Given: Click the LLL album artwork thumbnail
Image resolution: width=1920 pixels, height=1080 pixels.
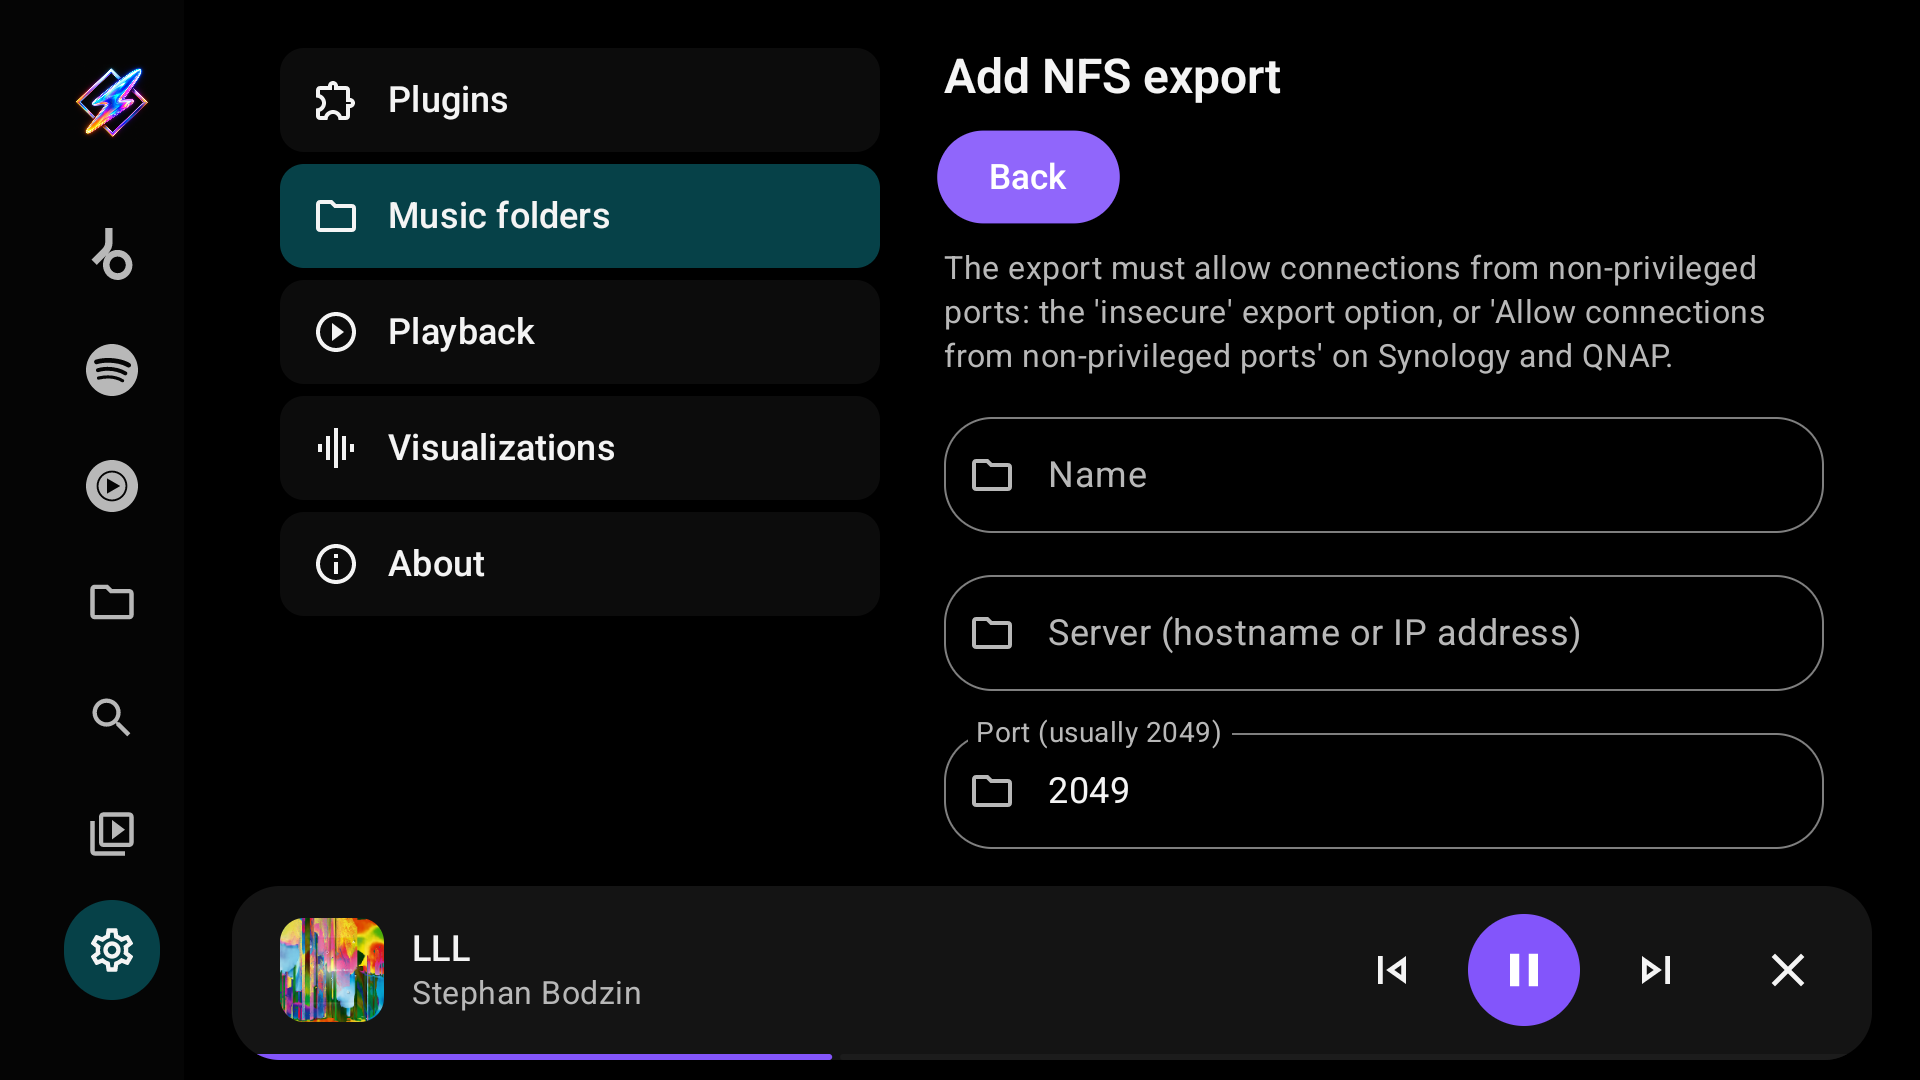Looking at the screenshot, I should 332,970.
